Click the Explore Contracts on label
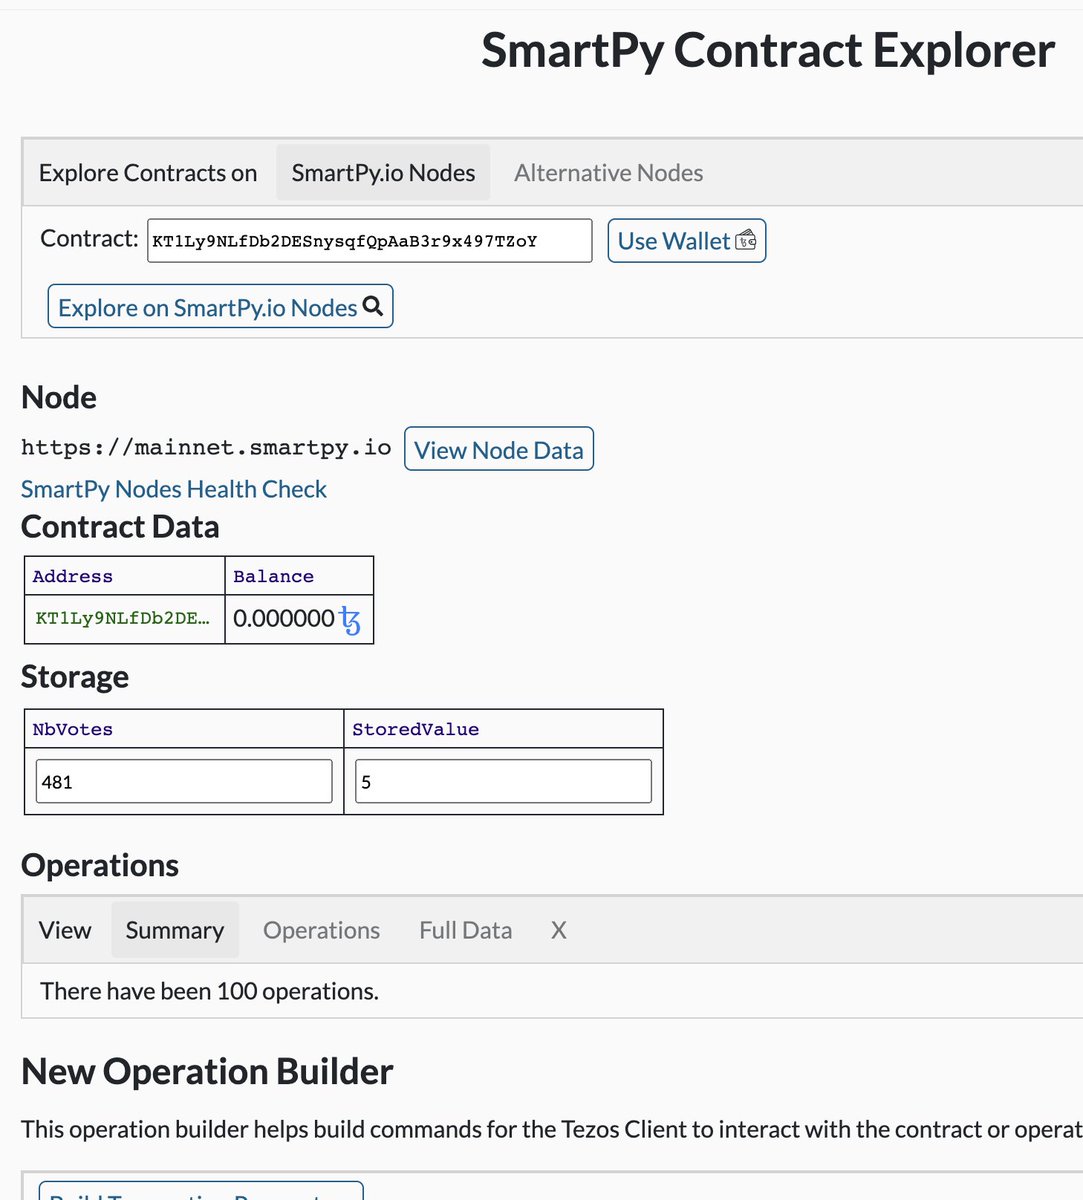 point(148,173)
